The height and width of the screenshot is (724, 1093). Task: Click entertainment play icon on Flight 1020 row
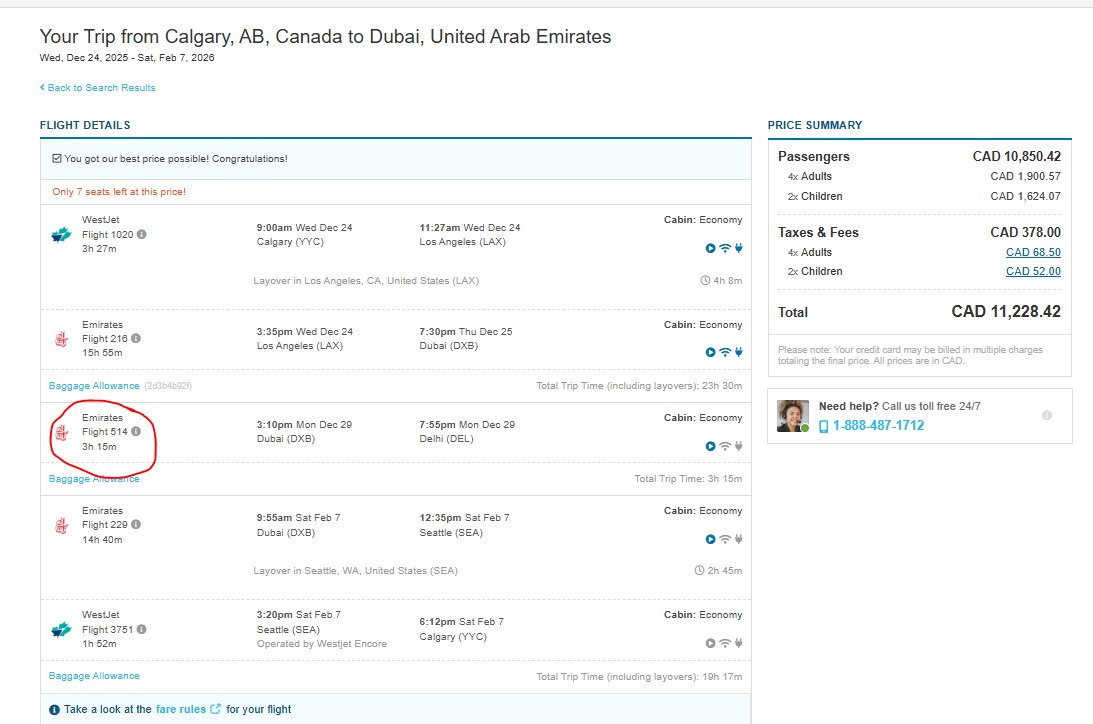(710, 248)
